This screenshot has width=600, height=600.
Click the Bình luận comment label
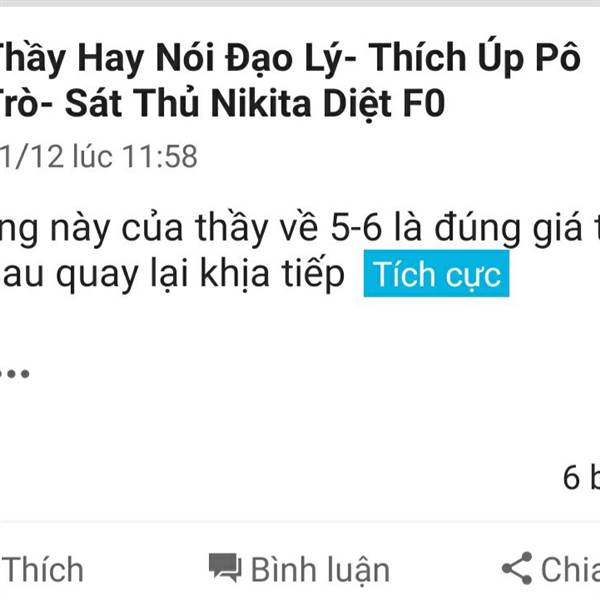(320, 571)
